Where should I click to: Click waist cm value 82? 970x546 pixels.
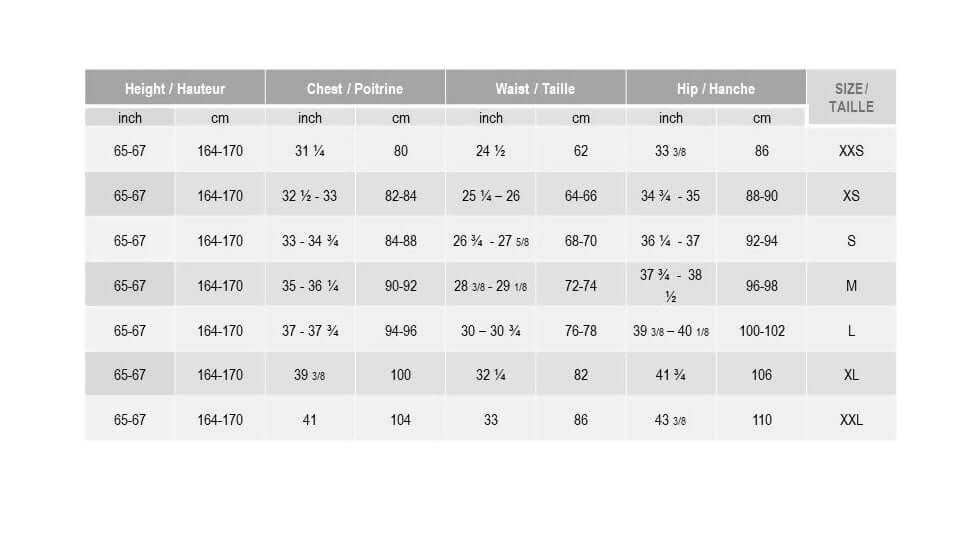point(581,375)
